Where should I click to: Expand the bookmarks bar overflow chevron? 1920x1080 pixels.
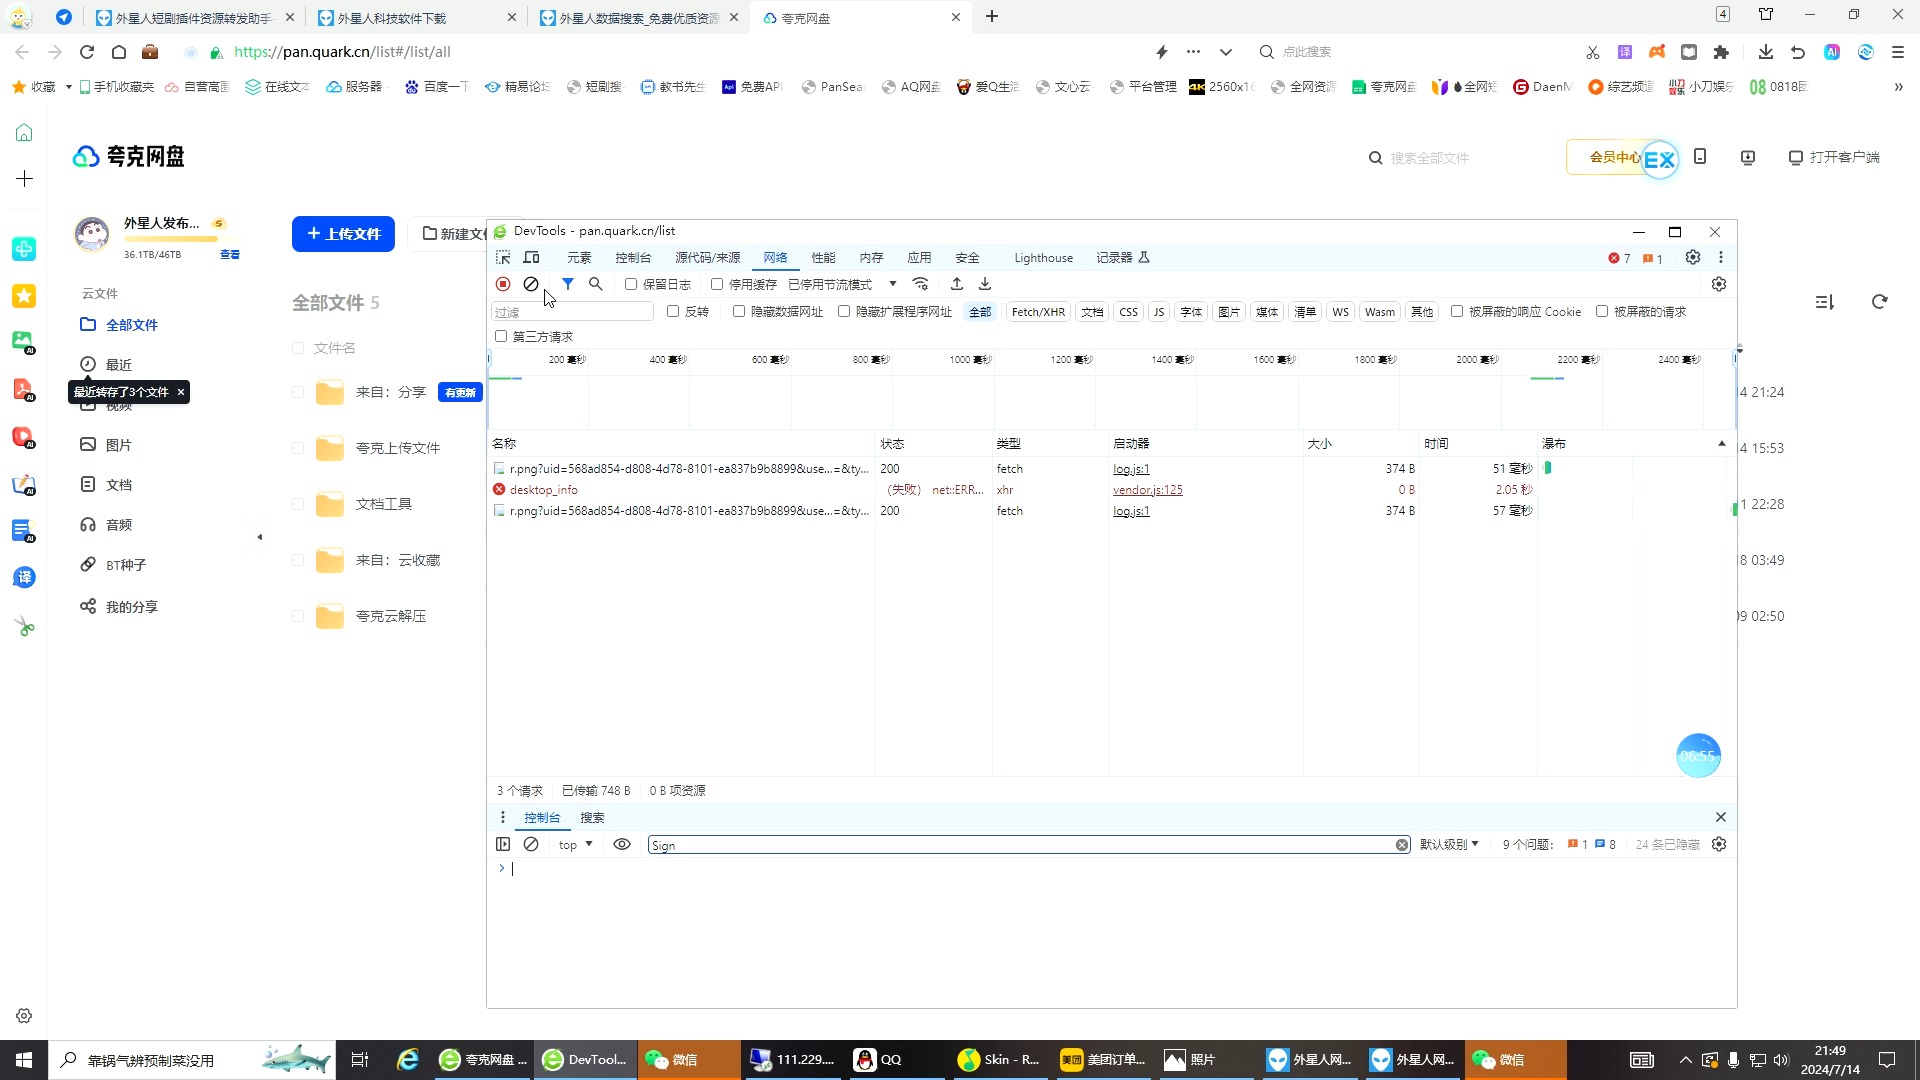[x=1898, y=87]
